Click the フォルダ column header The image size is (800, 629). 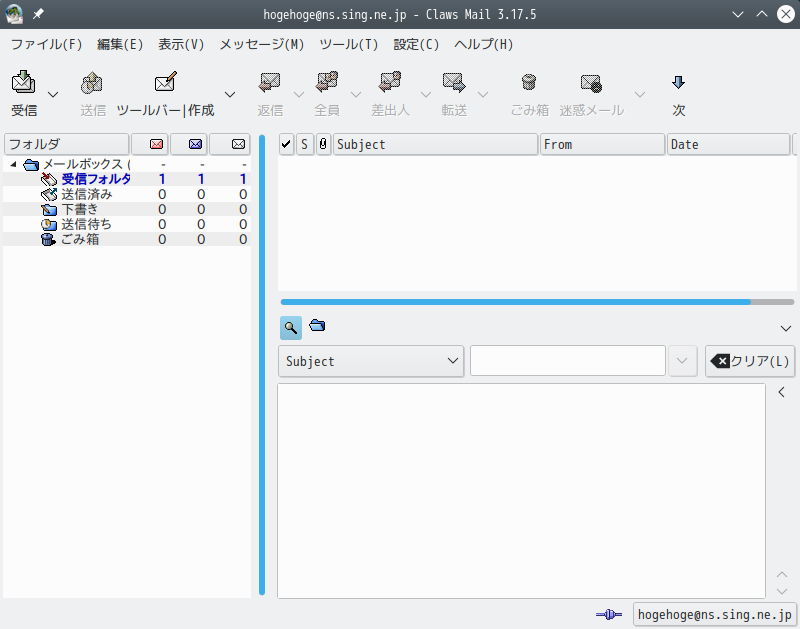click(66, 144)
